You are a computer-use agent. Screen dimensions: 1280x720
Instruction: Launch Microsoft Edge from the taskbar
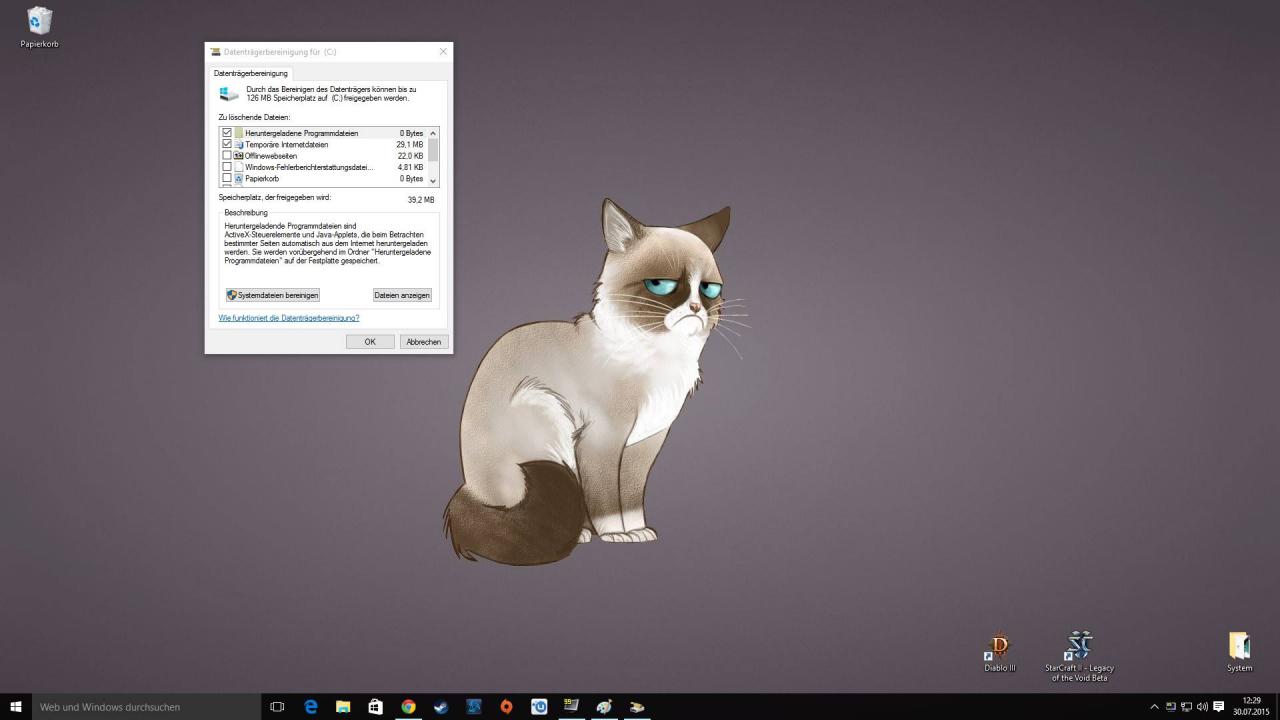click(x=311, y=706)
